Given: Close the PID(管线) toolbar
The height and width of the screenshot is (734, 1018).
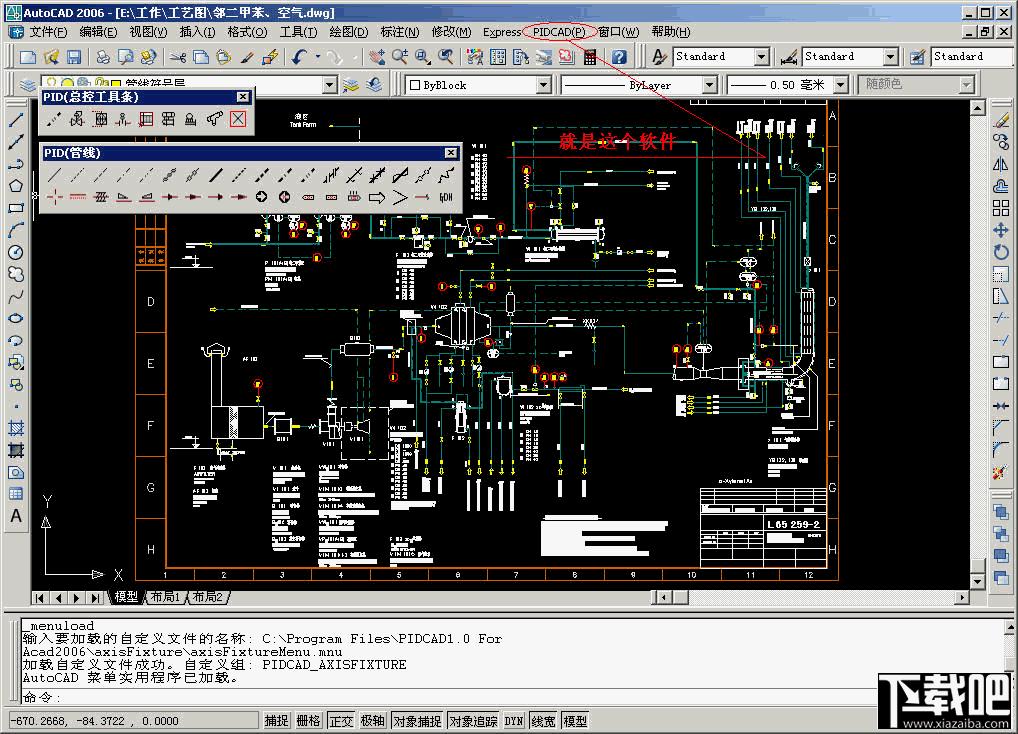Looking at the screenshot, I should coord(451,153).
